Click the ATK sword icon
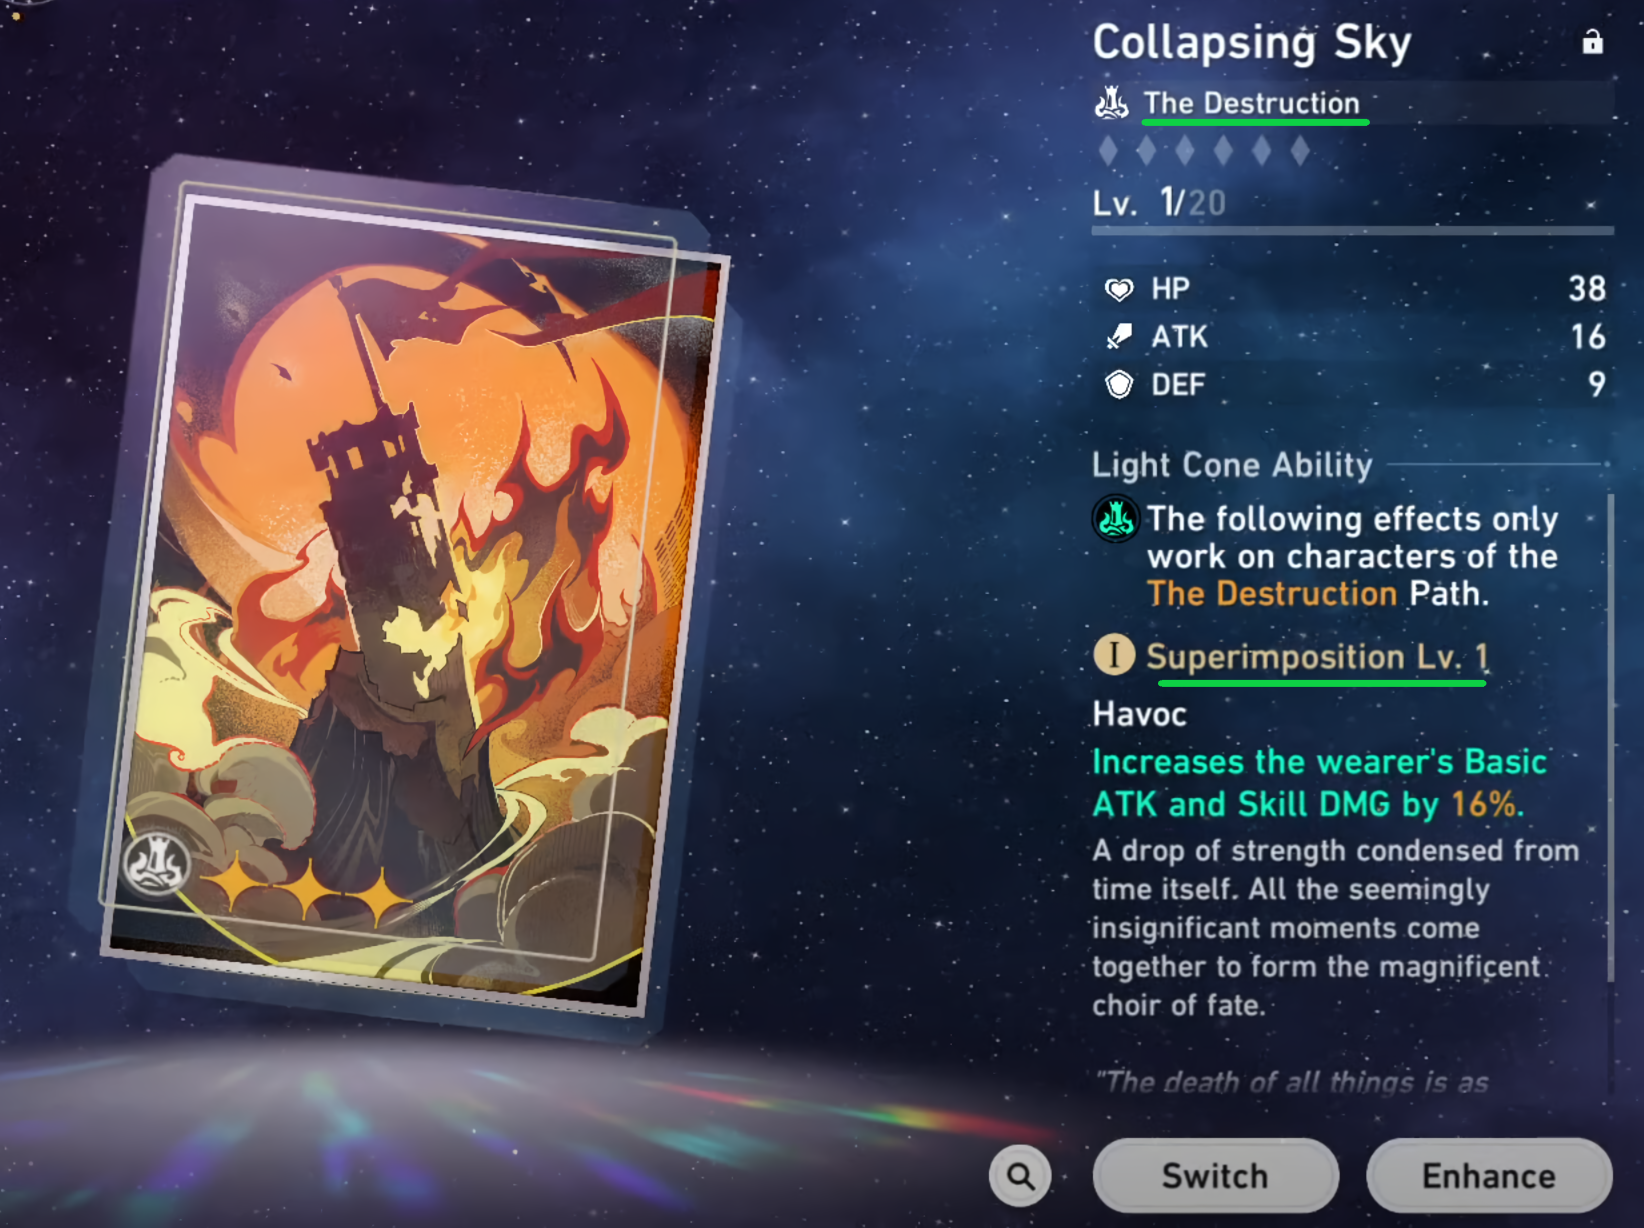Image resolution: width=1644 pixels, height=1228 pixels. 1119,337
